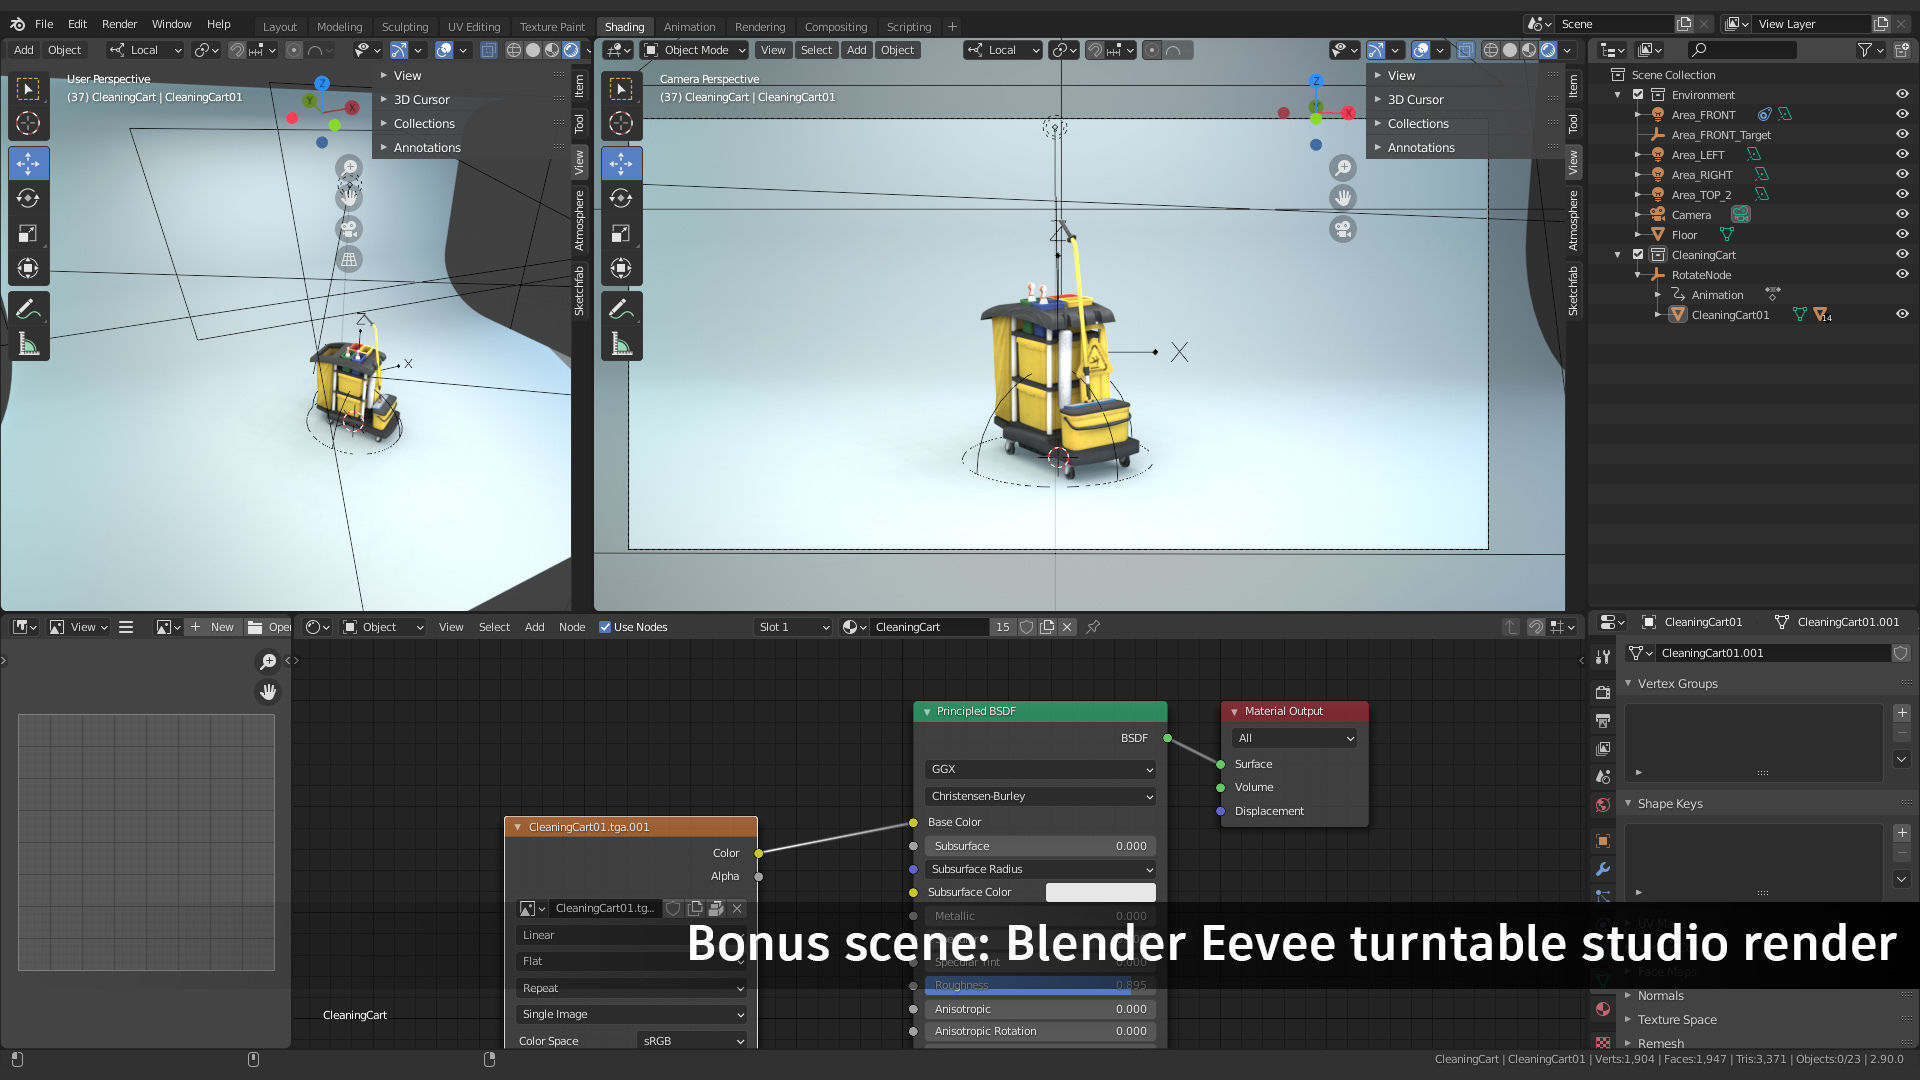Add a new shape key
Viewport: 1920px width, 1080px height.
[x=1902, y=833]
